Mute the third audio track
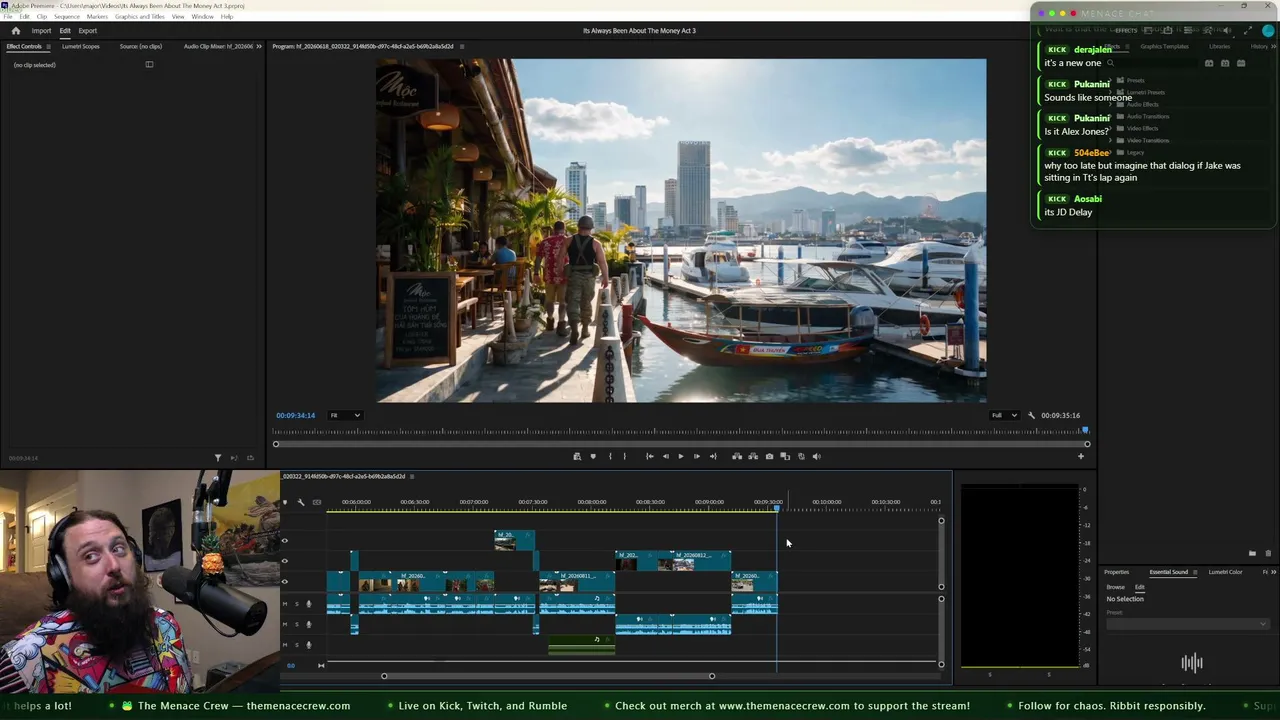Viewport: 1280px width, 720px height. (x=285, y=644)
